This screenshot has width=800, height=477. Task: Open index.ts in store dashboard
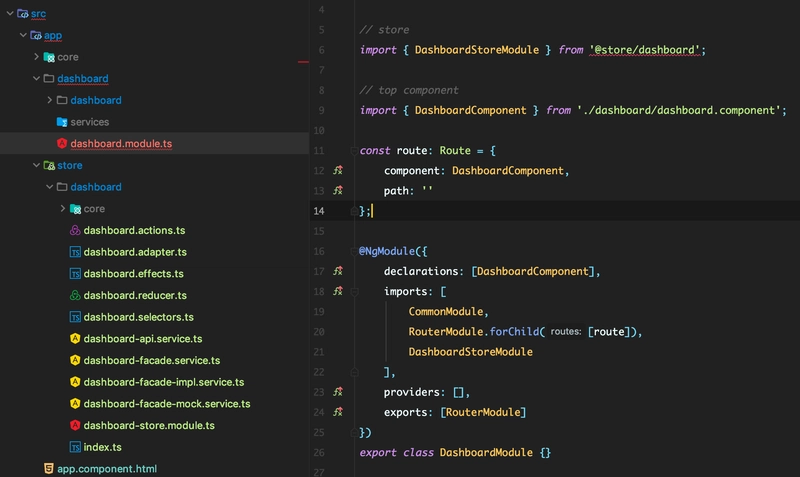tap(103, 447)
